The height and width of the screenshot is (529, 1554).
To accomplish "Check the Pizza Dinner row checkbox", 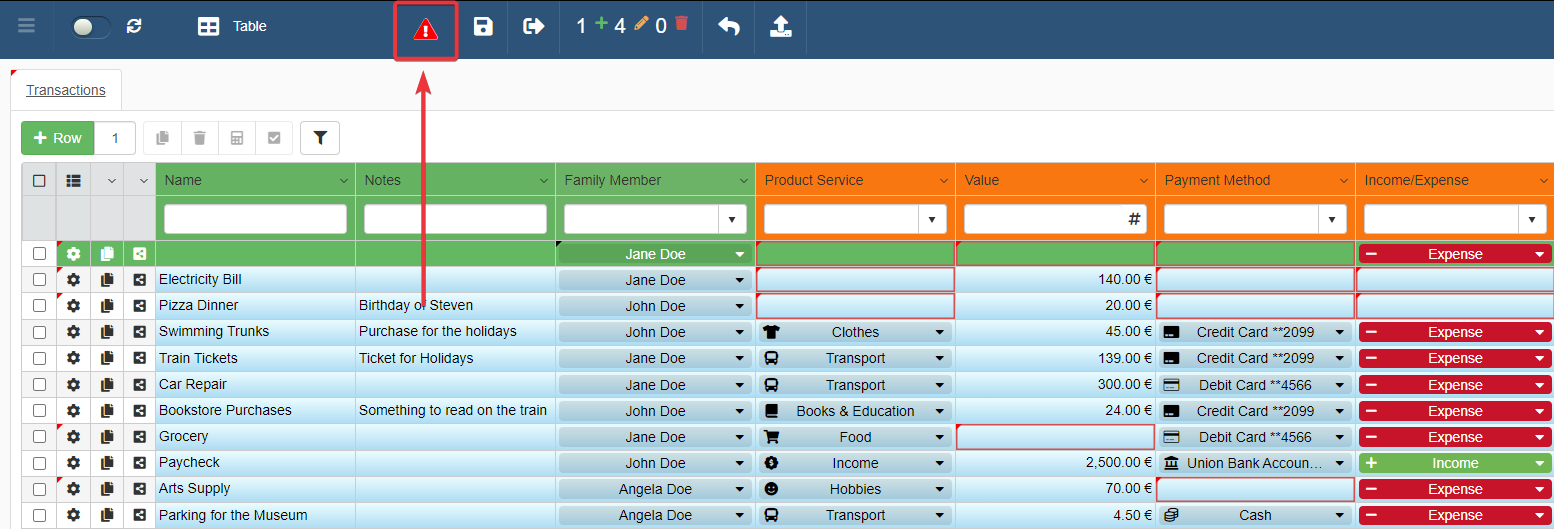I will click(x=39, y=306).
